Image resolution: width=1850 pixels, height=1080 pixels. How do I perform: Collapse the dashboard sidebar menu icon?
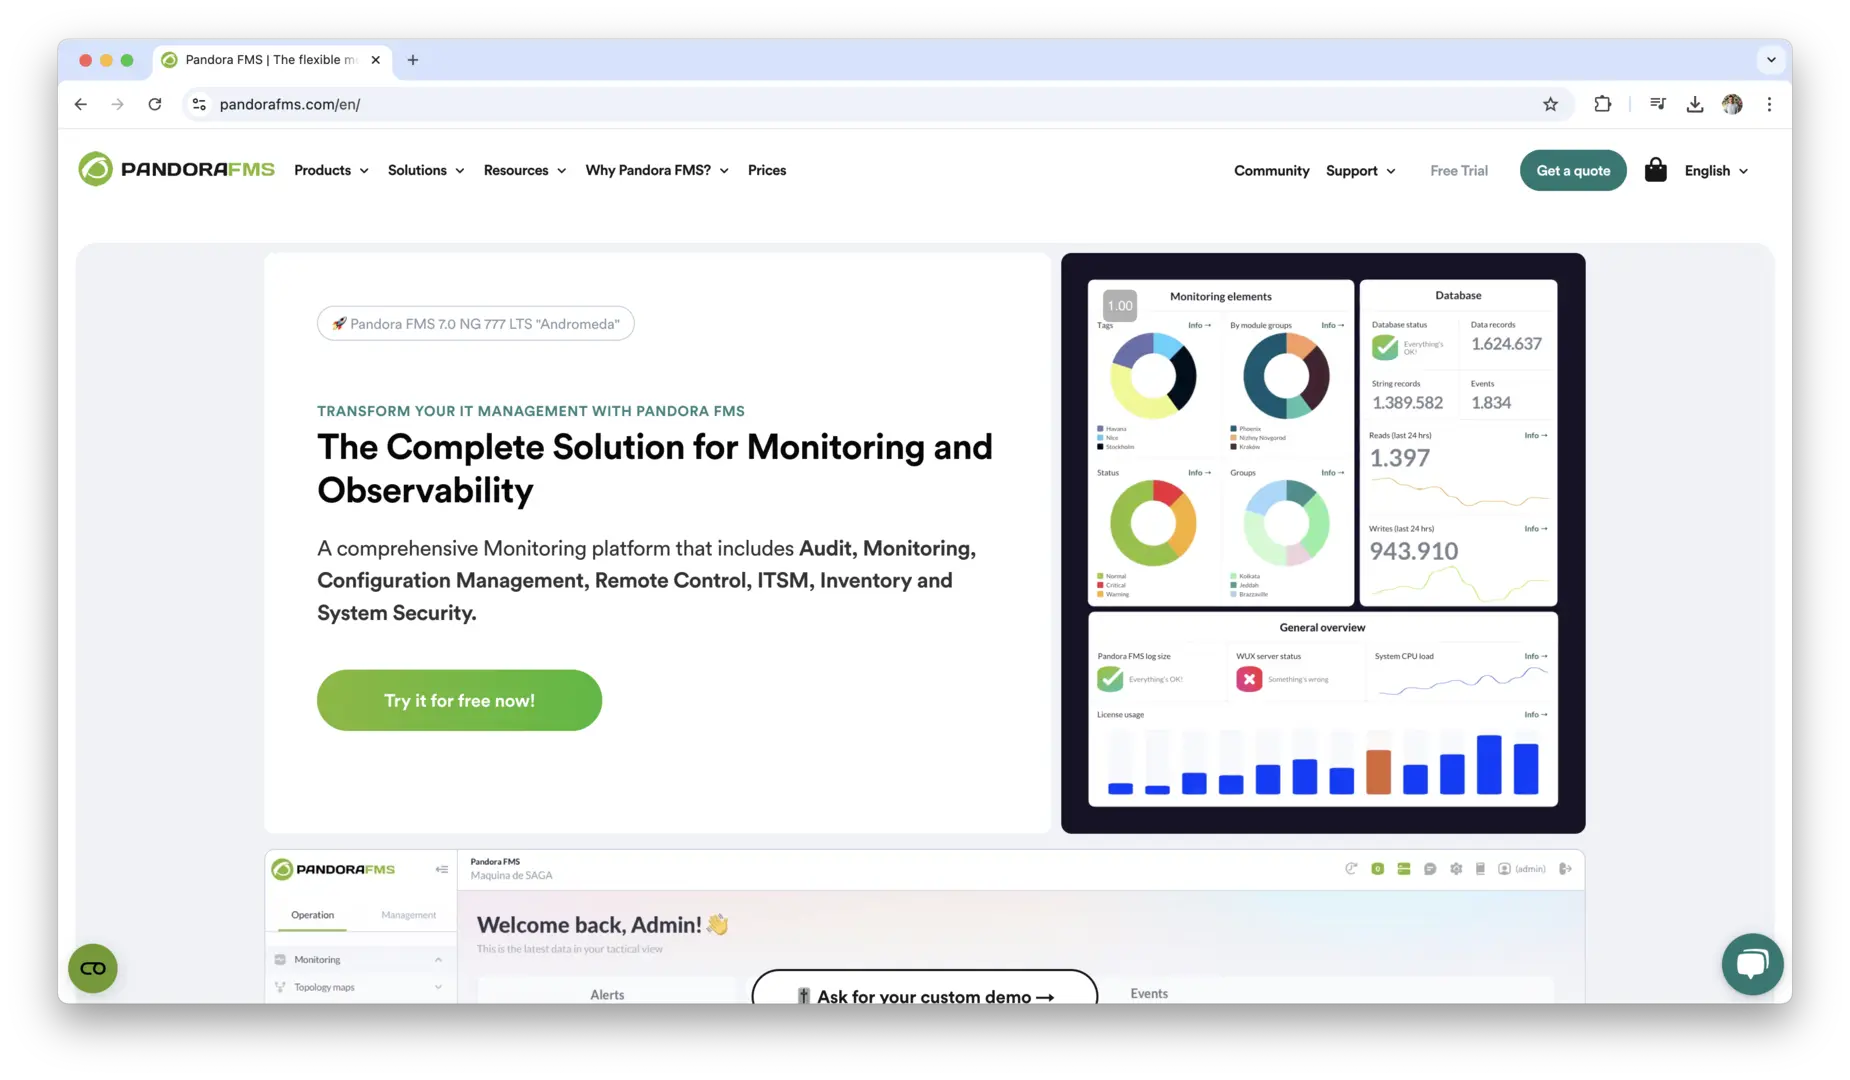441,869
